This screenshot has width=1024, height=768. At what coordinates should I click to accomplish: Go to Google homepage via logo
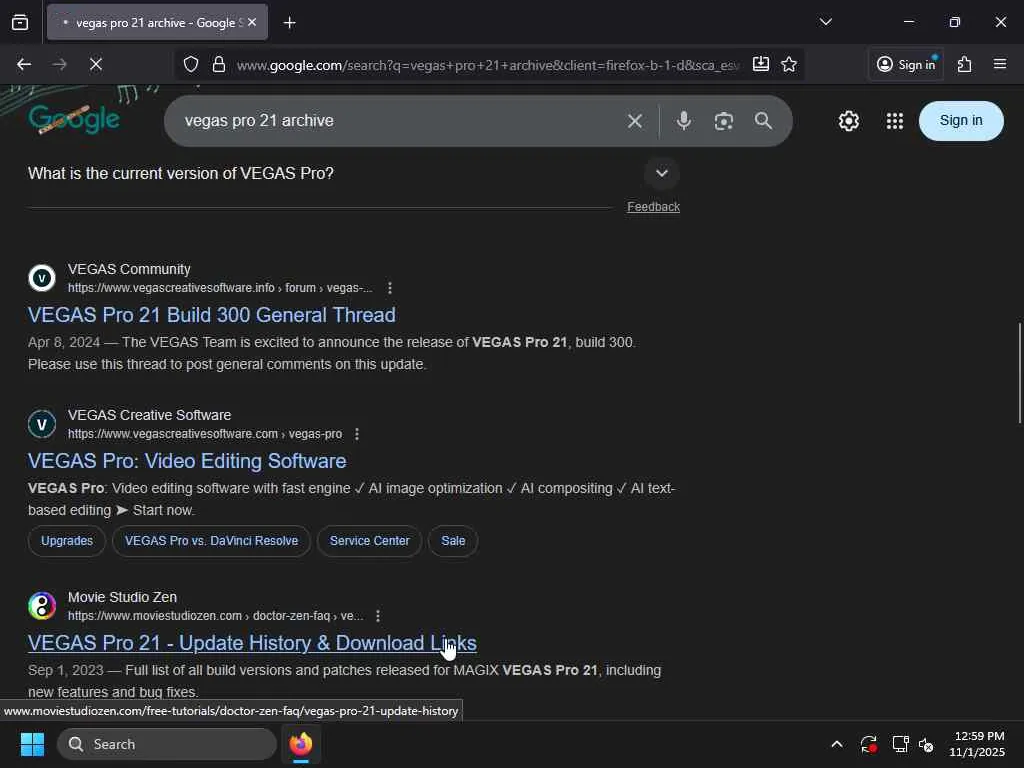74,120
